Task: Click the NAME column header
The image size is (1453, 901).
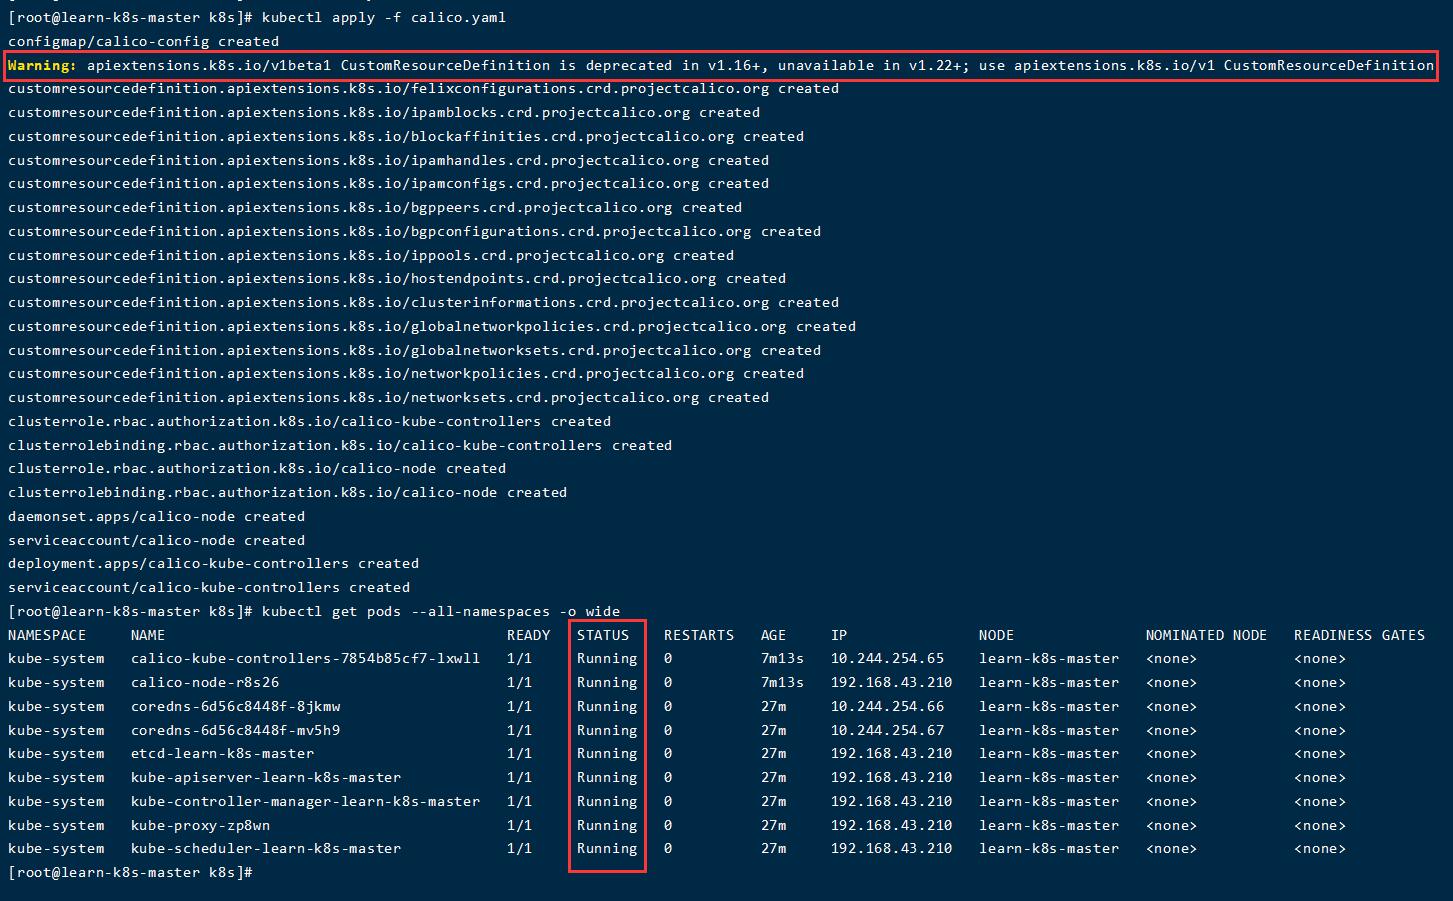Action: [x=148, y=636]
